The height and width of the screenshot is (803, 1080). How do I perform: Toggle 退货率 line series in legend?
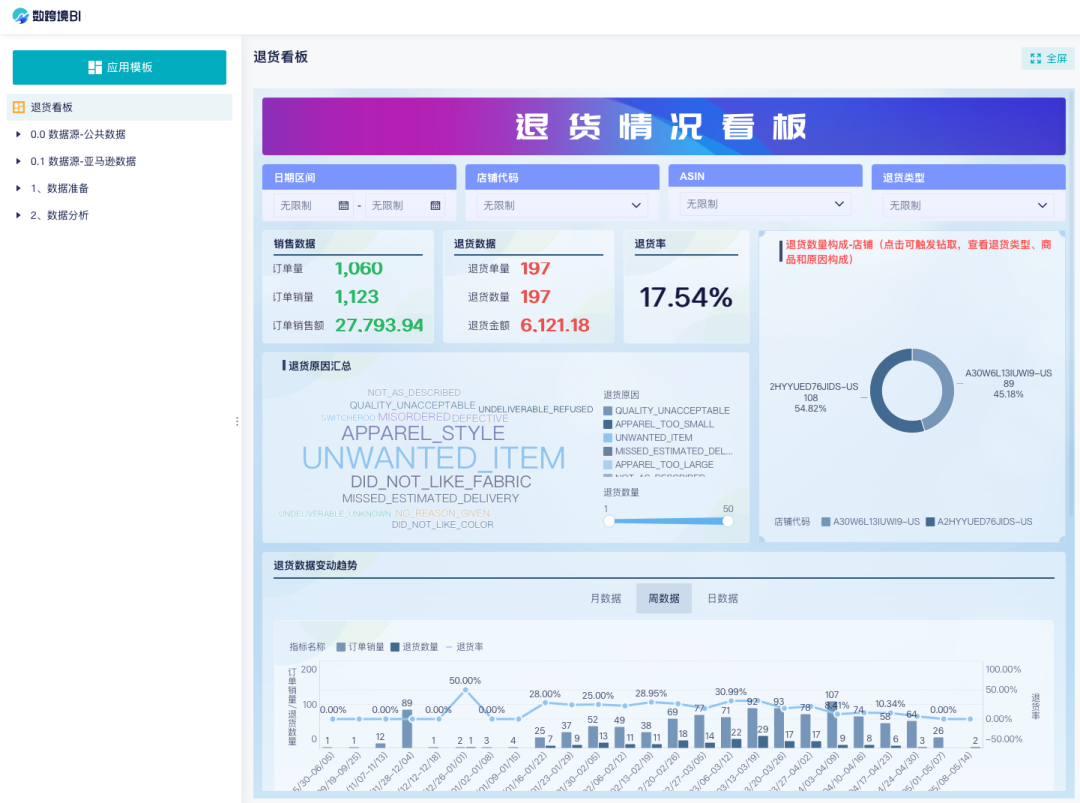(x=465, y=647)
